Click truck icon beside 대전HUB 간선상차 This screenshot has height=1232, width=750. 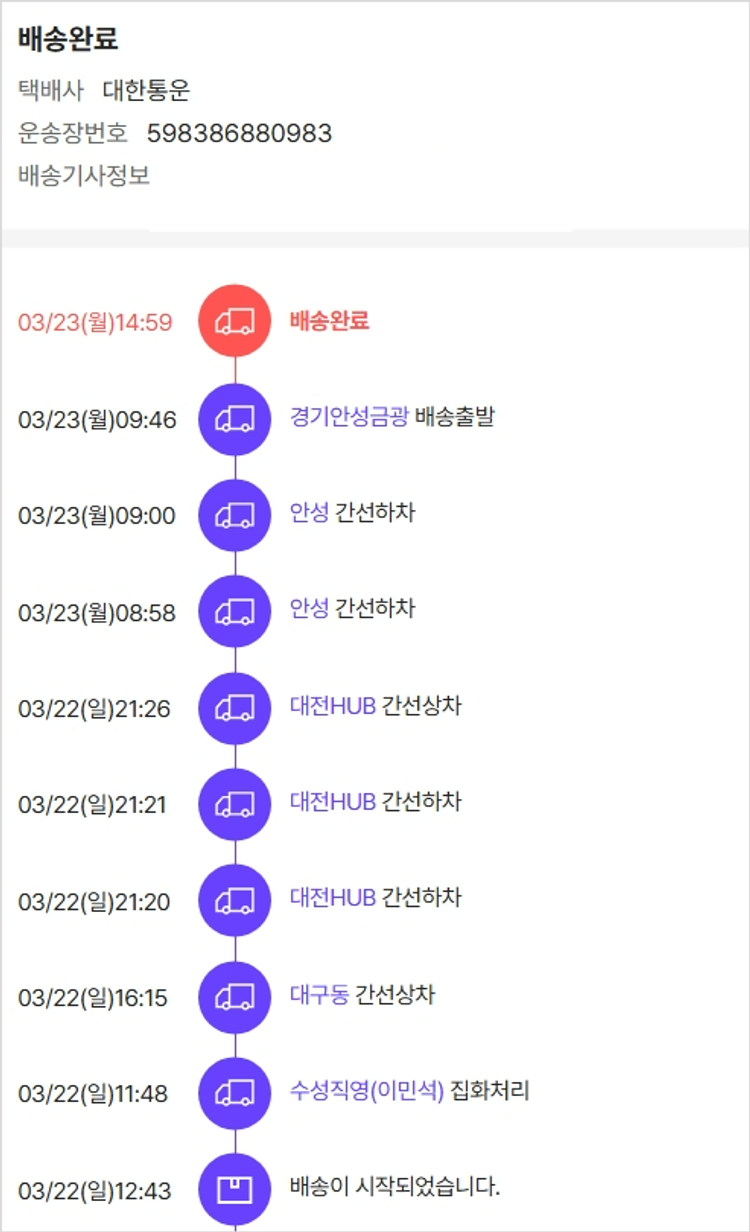coord(235,708)
